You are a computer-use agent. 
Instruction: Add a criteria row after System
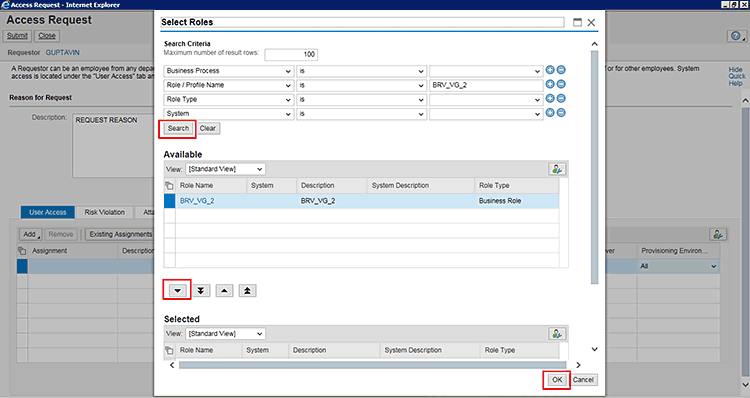tap(550, 113)
